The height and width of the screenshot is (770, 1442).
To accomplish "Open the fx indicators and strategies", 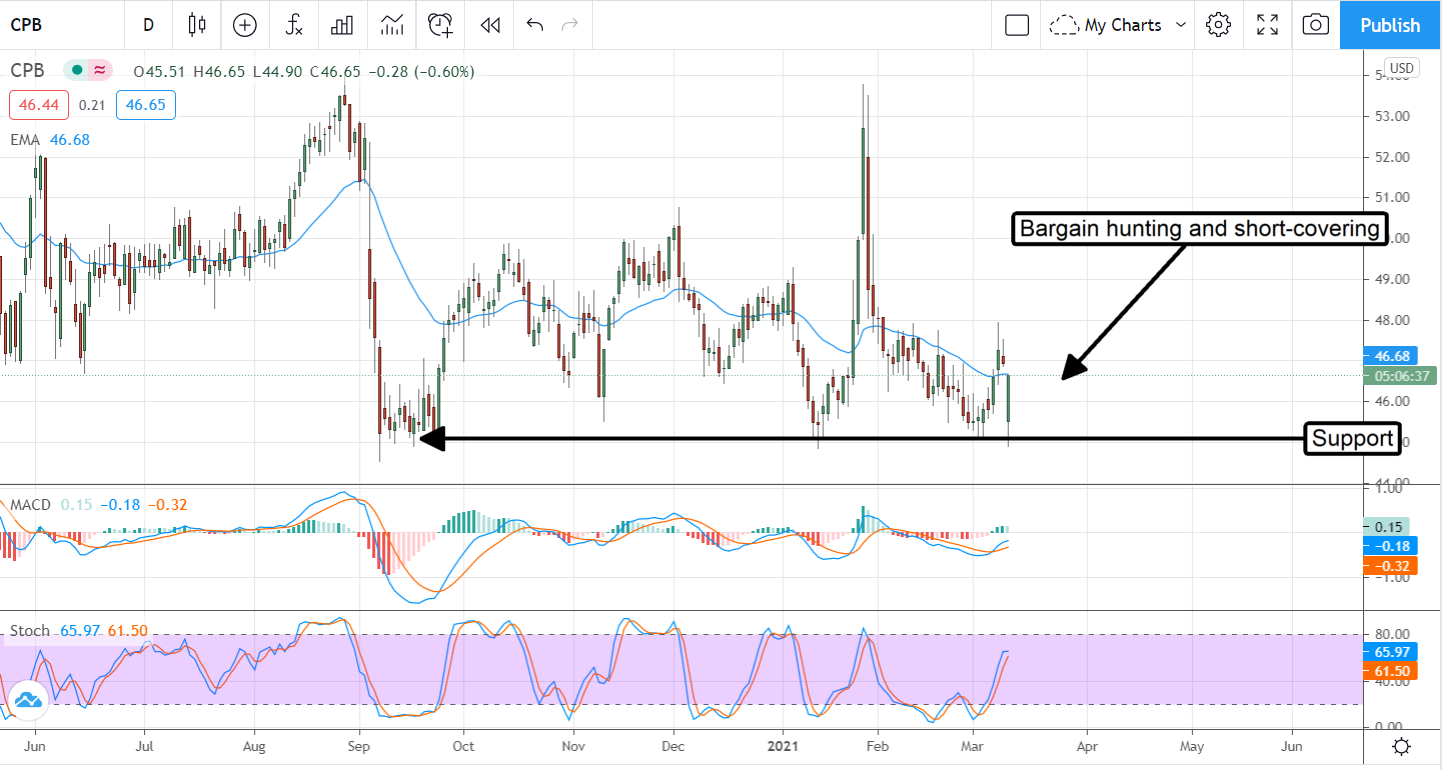I will click(294, 25).
